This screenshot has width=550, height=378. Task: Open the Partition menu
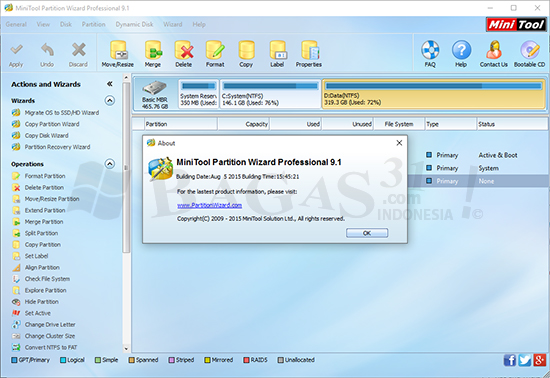pos(94,25)
